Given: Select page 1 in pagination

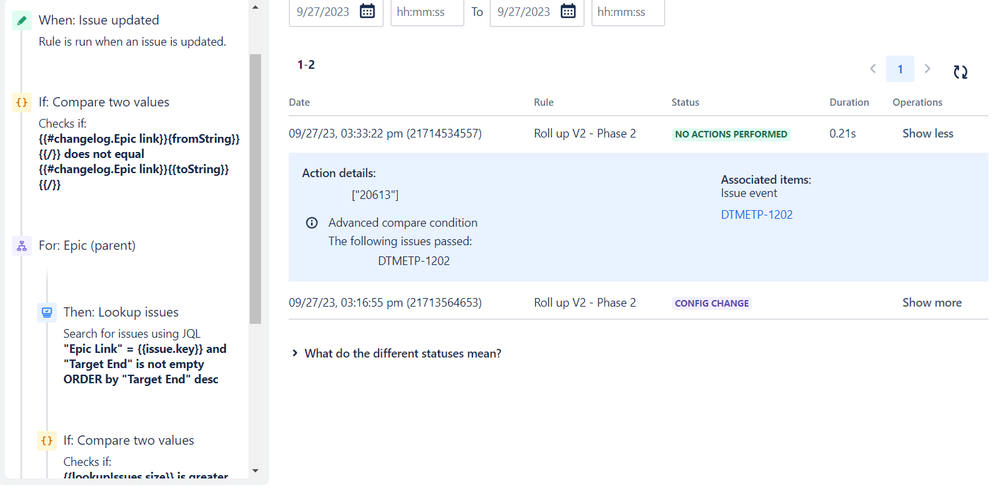Looking at the screenshot, I should [900, 69].
